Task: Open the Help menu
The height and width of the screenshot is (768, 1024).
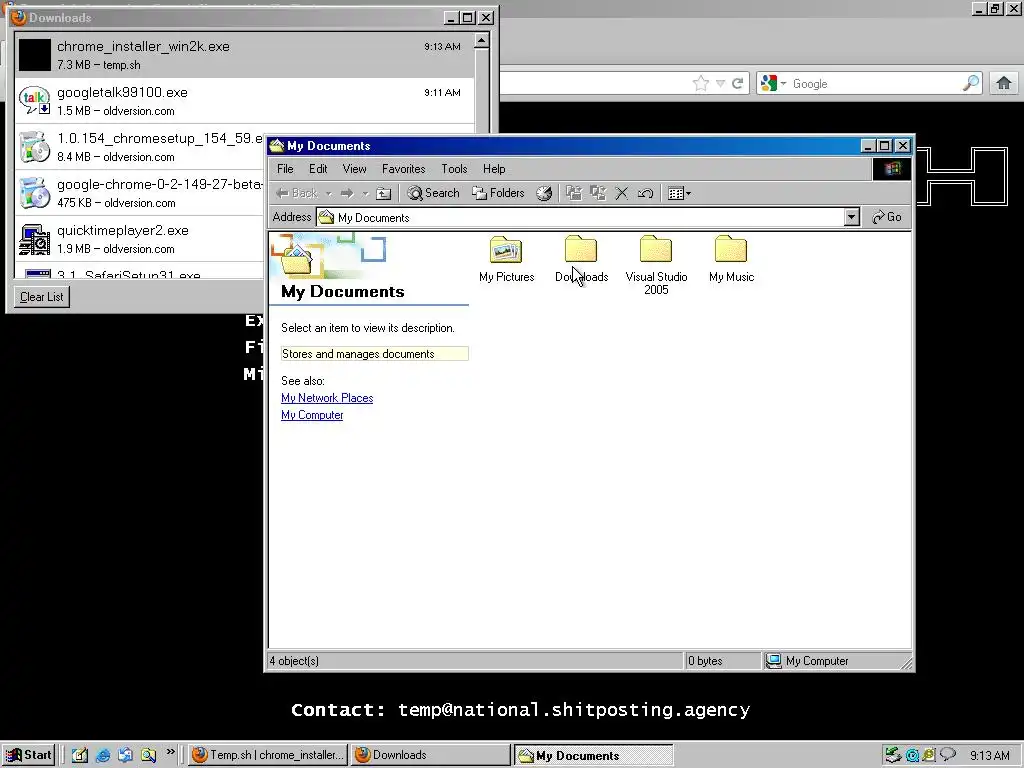Action: coord(494,169)
